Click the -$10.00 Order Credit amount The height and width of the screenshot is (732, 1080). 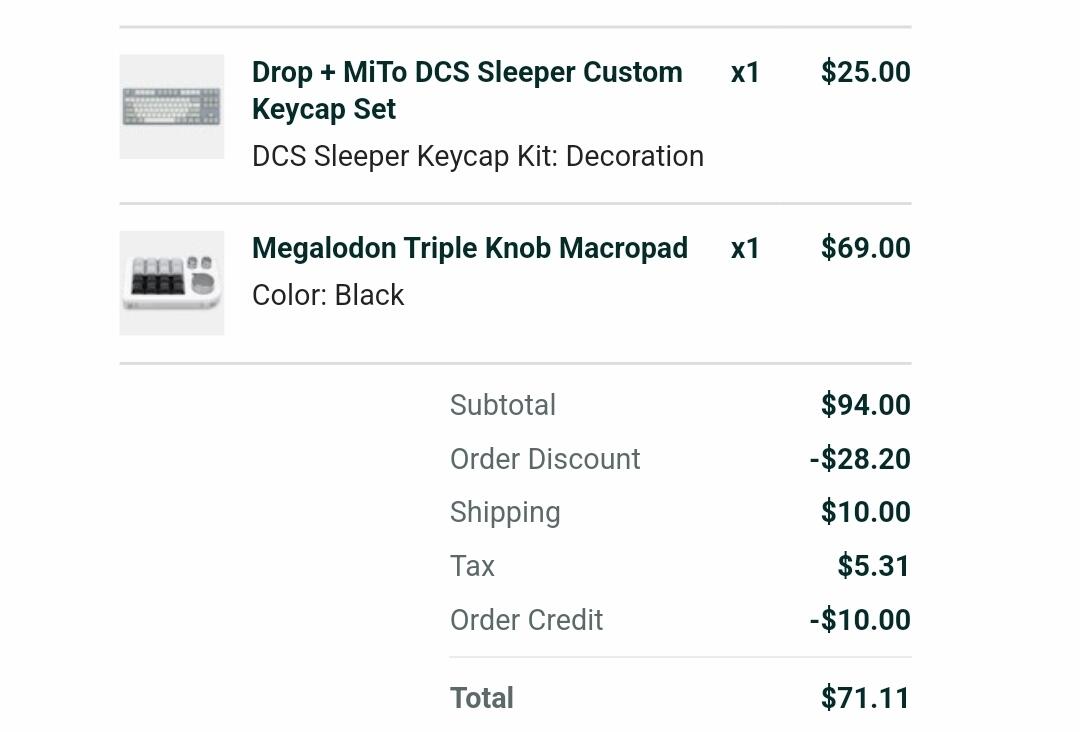pos(860,620)
